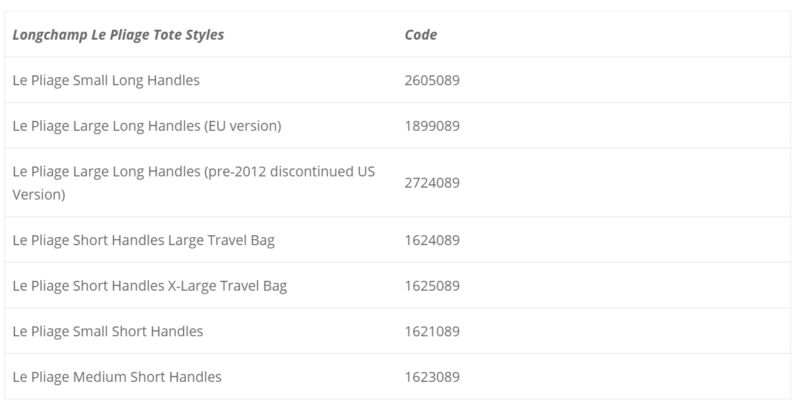
Task: Click Le Pliage Medium Short Handles text
Action: click(x=117, y=377)
